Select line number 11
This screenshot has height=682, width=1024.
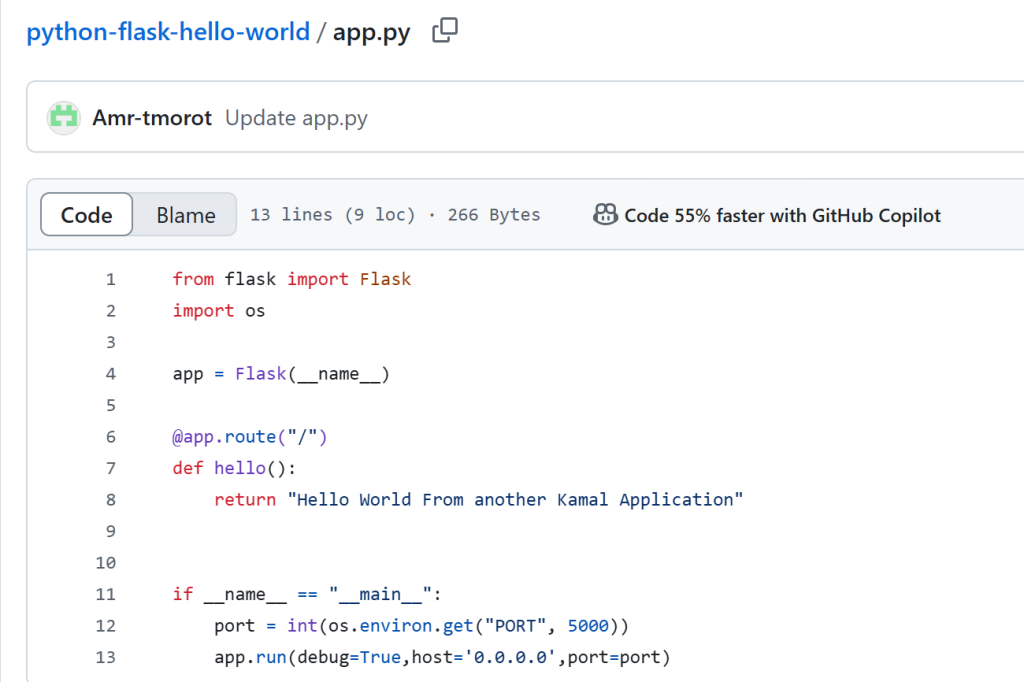(106, 594)
